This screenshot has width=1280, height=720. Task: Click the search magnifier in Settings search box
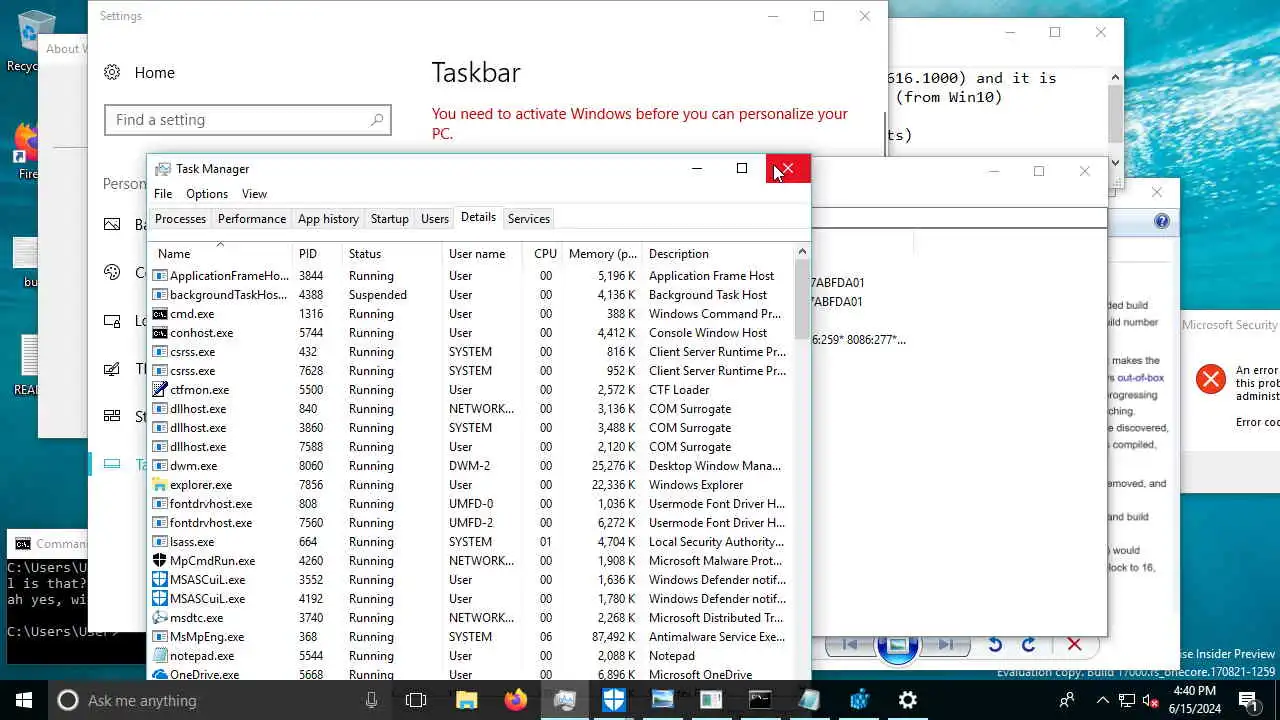tap(377, 120)
